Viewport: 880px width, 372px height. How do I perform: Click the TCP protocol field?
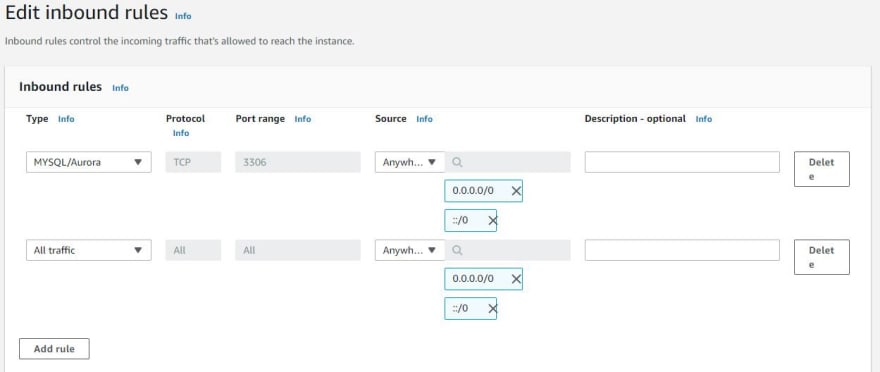point(193,162)
